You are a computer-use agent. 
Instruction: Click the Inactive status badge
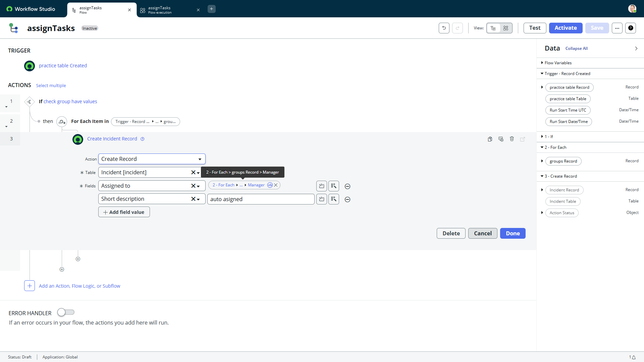(90, 28)
